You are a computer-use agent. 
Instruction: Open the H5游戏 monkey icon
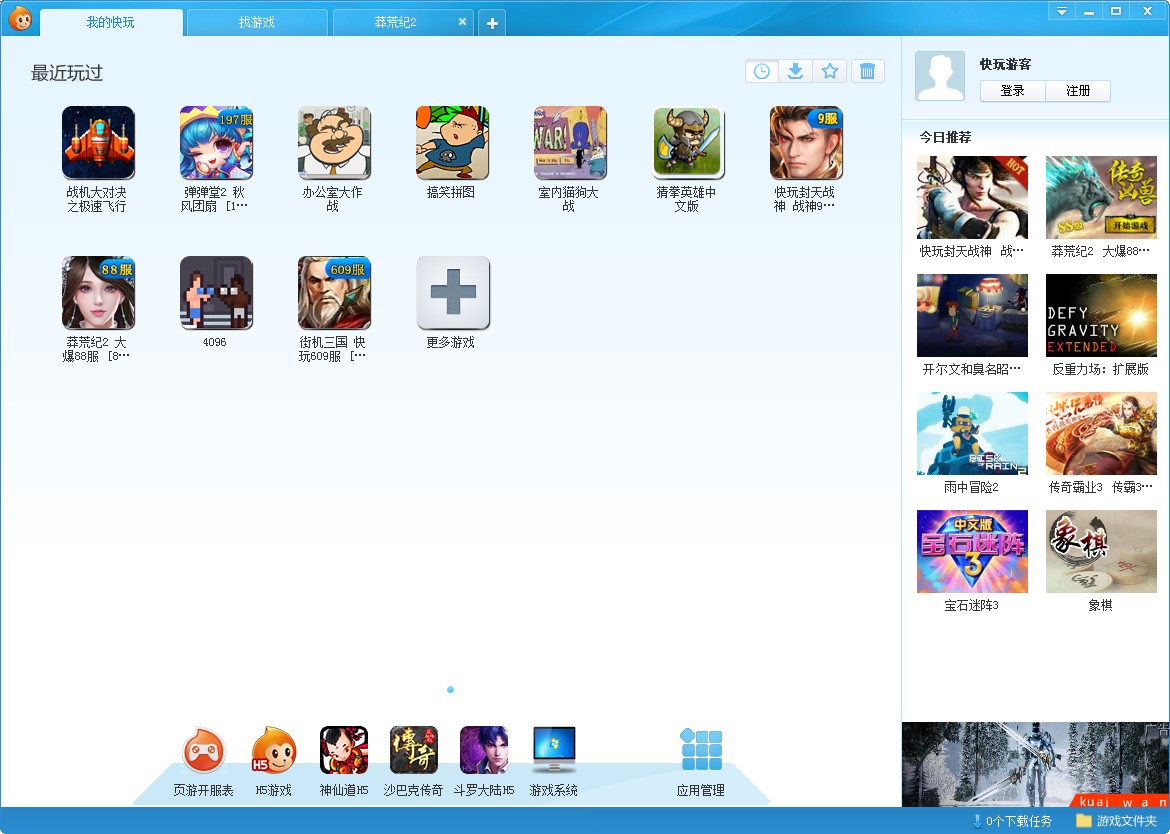274,750
